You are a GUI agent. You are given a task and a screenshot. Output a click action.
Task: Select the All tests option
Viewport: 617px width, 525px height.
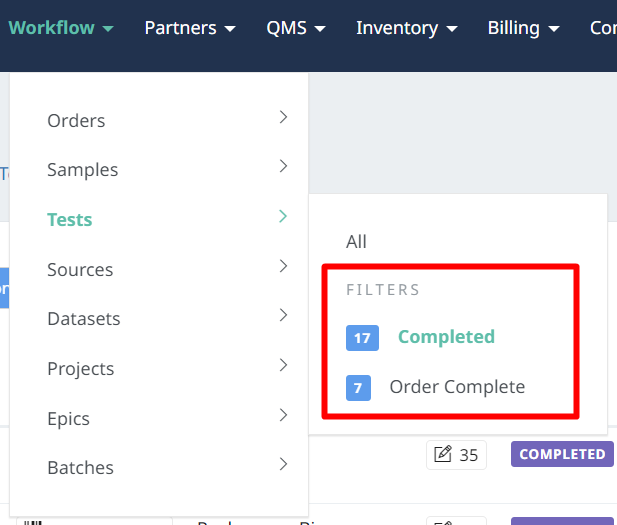pos(357,242)
